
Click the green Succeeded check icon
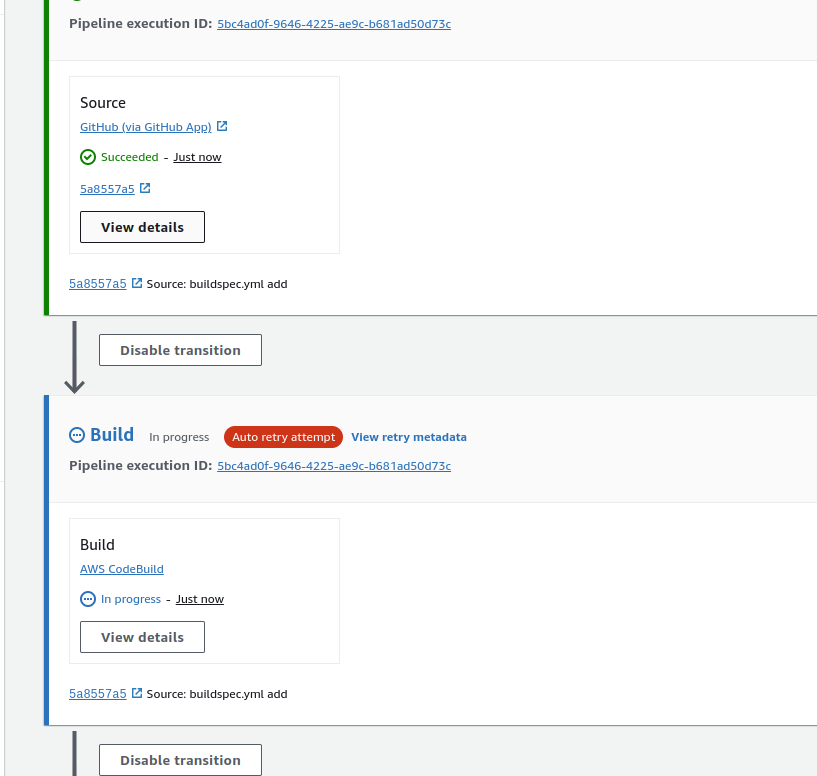pyautogui.click(x=88, y=157)
